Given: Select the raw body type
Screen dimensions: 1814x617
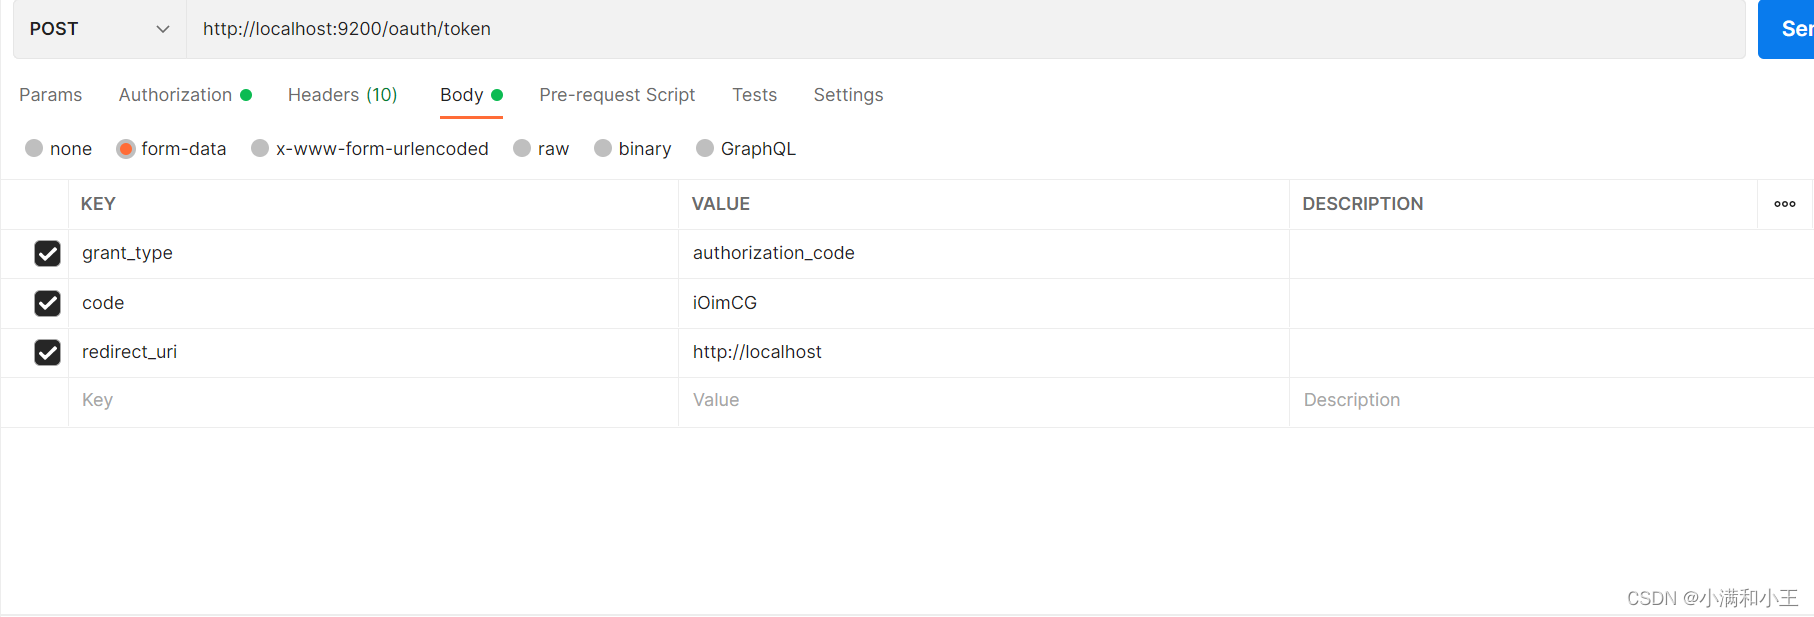Looking at the screenshot, I should point(522,148).
